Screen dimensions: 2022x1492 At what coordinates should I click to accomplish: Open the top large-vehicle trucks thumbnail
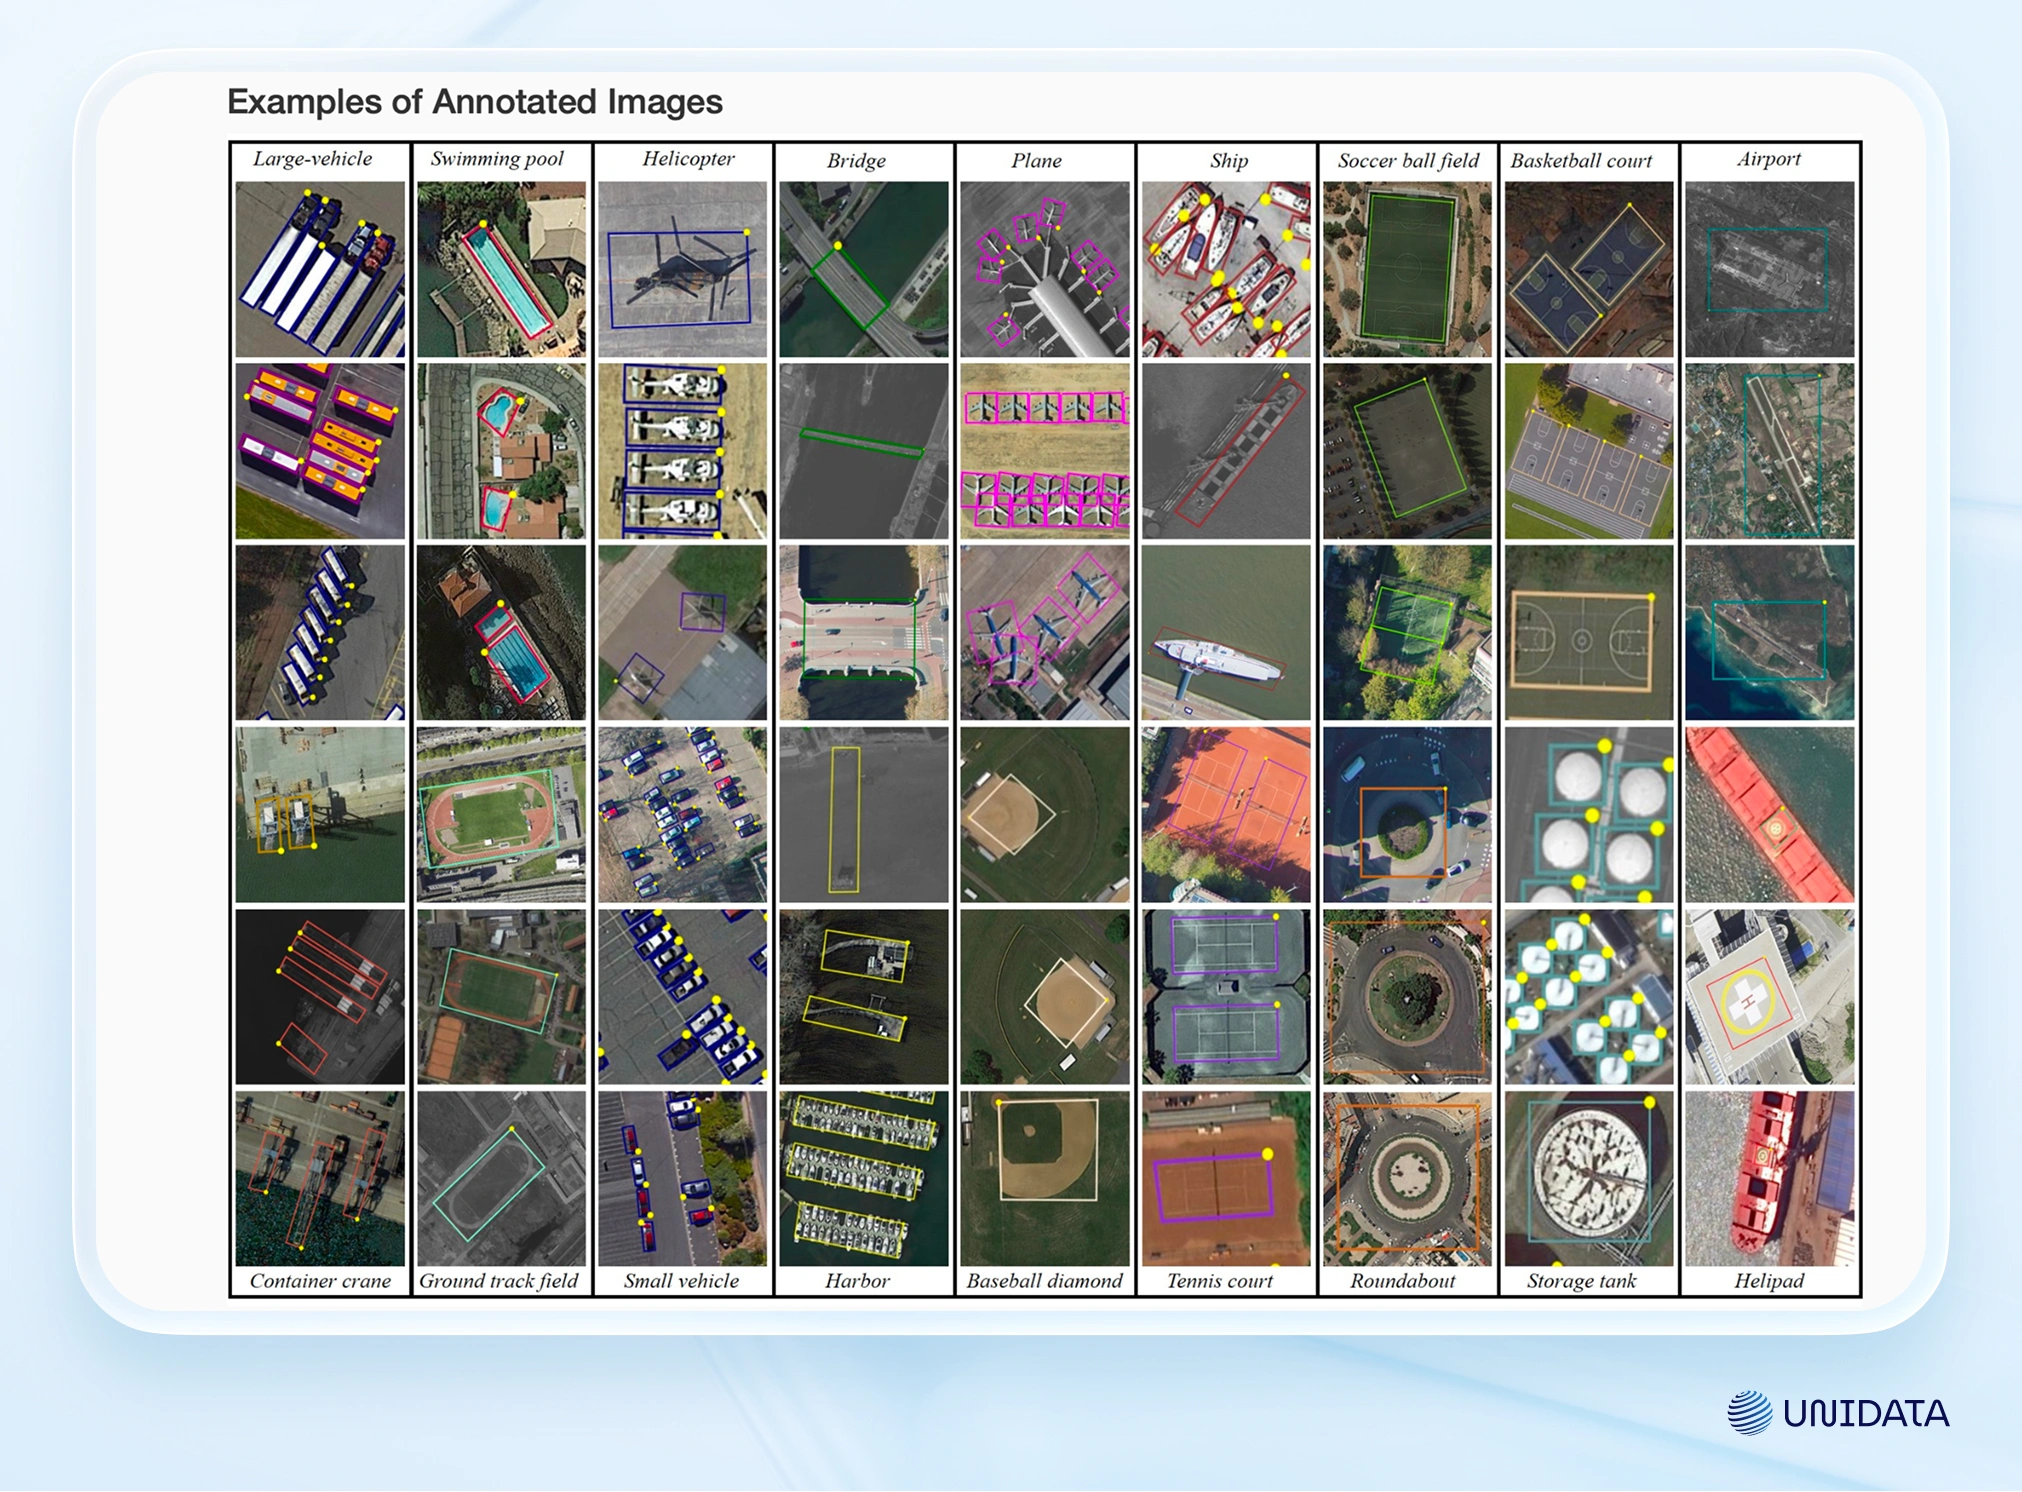click(x=320, y=269)
